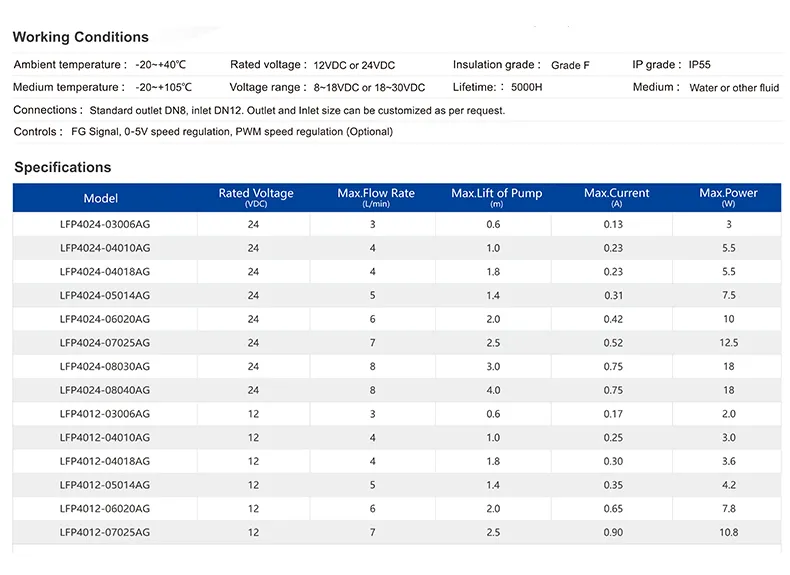Click model LFP4012-03006AG
The height and width of the screenshot is (575, 790).
point(105,414)
